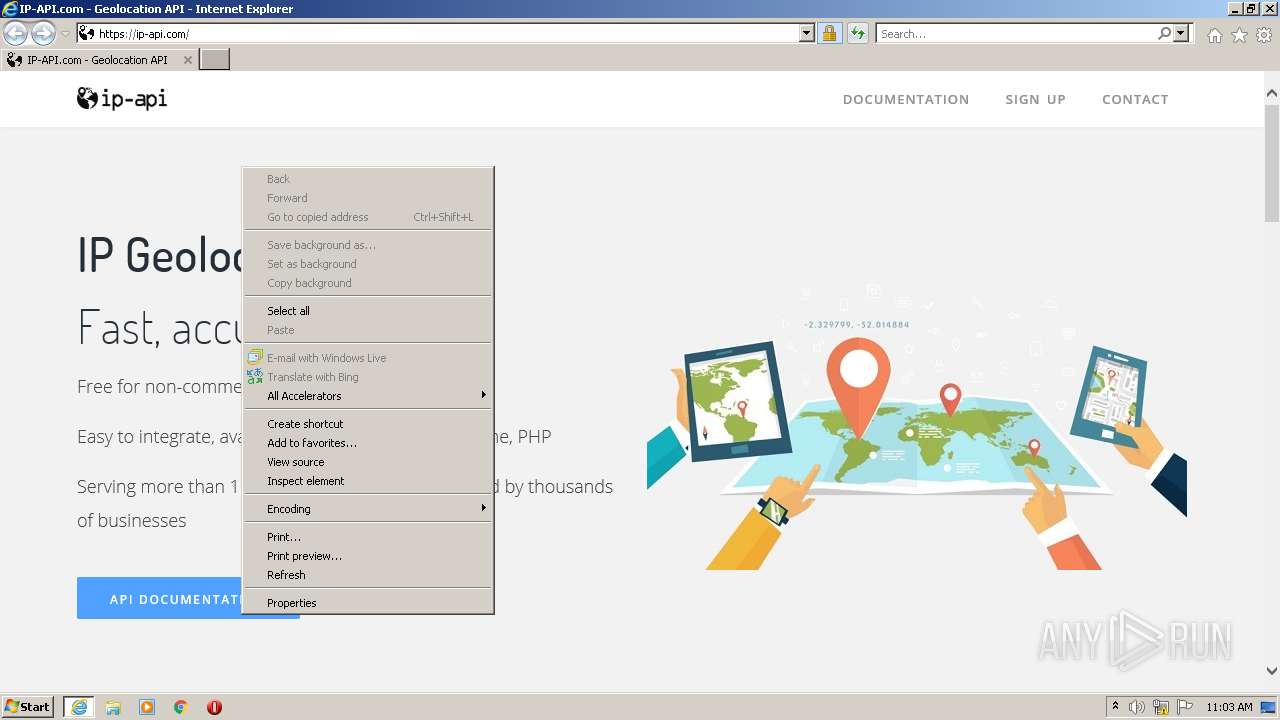Open the SIGN UP nav link
Image resolution: width=1280 pixels, height=720 pixels.
tap(1035, 99)
